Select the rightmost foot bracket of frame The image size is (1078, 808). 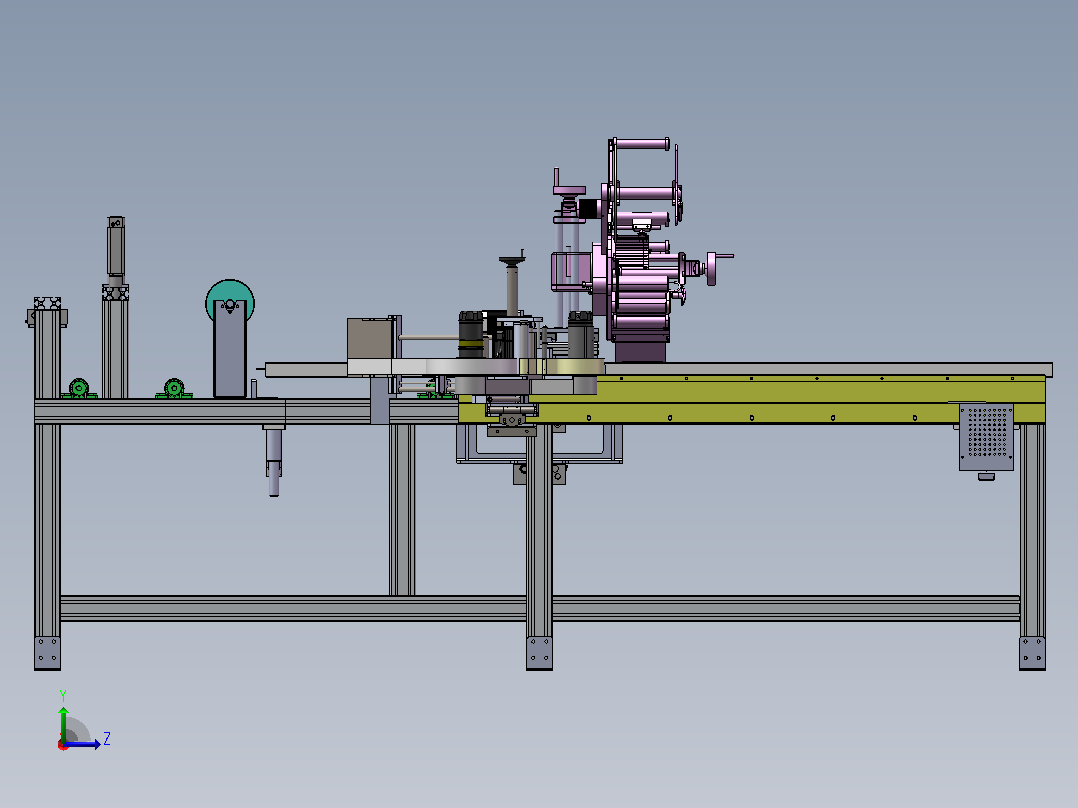coord(1032,653)
